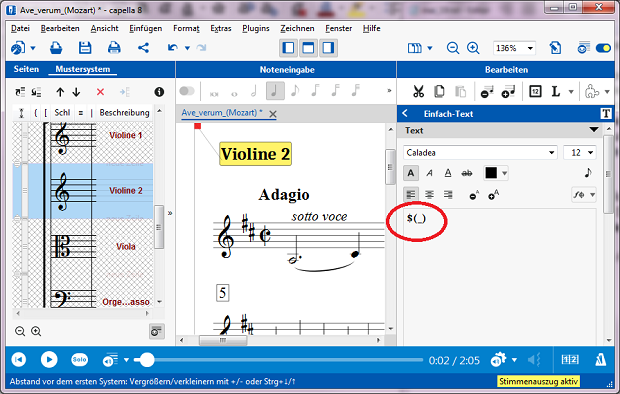Viewport: 620px width, 394px height.
Task: Increase text size with large A icon
Action: coord(493,195)
